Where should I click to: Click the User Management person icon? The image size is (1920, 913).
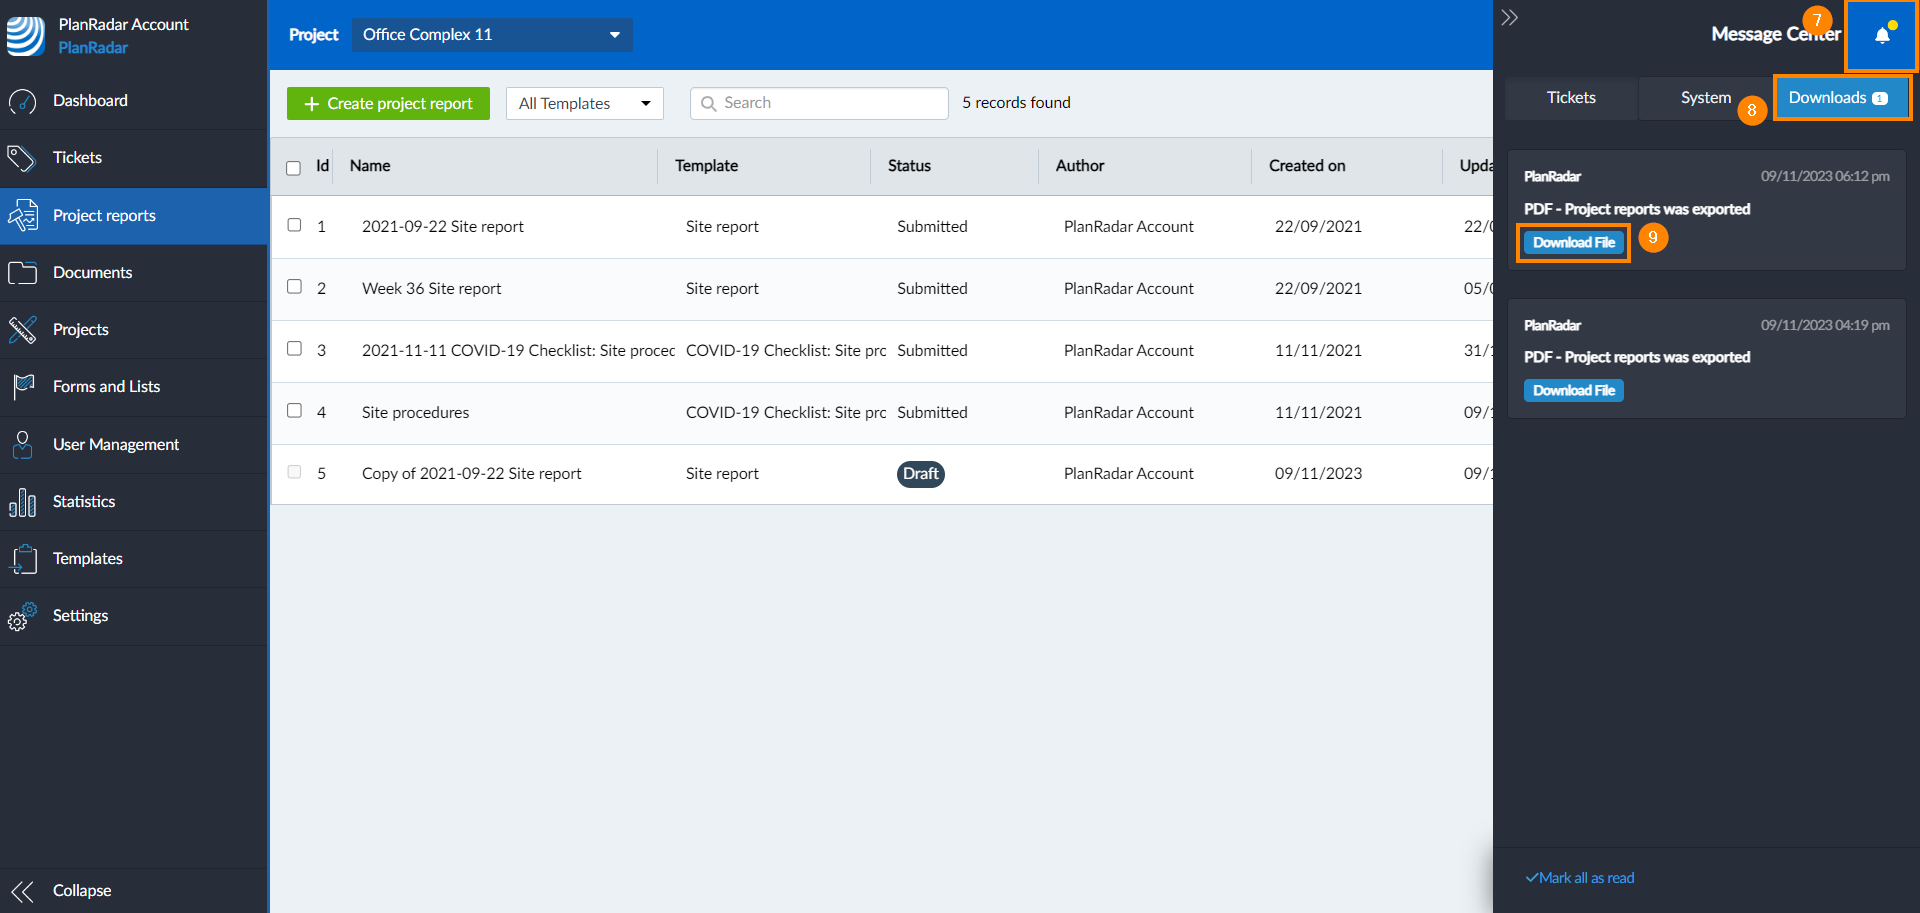click(x=22, y=445)
